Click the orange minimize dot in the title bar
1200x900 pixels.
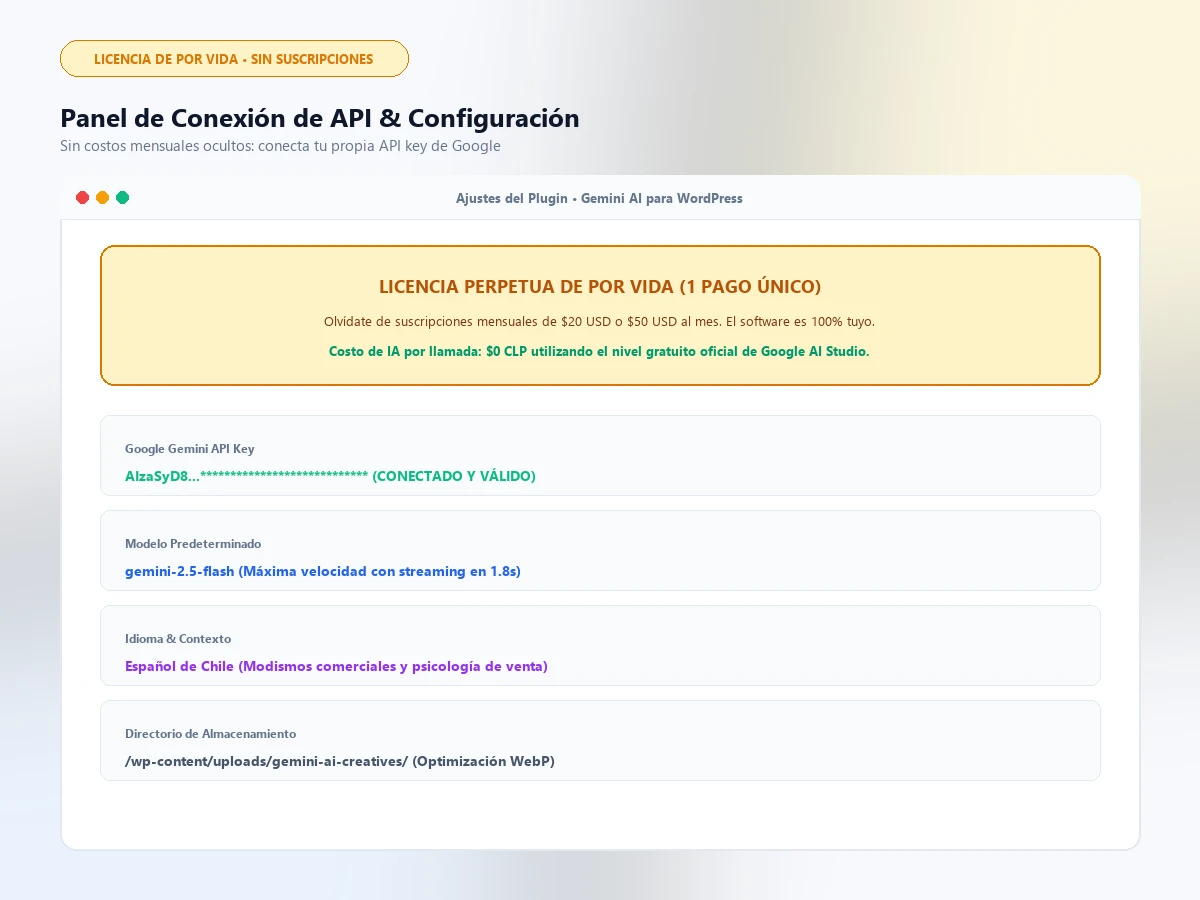[x=103, y=198]
